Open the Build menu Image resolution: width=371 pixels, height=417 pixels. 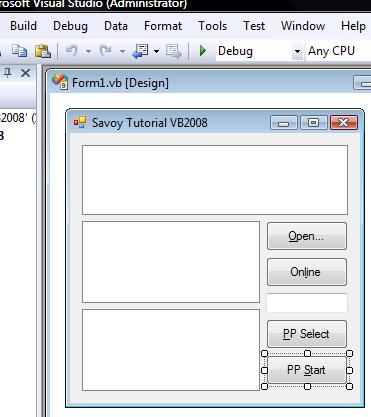point(23,26)
